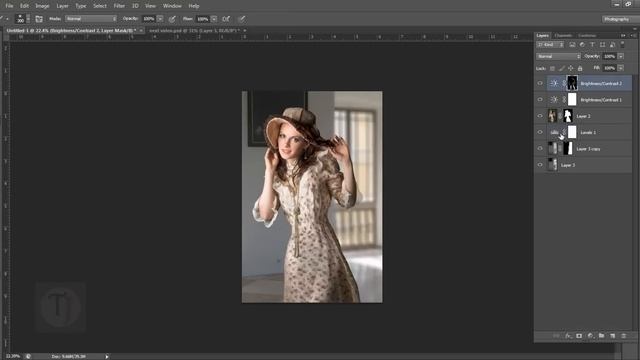Open the Edit menu
640x360 pixels.
coord(24,6)
